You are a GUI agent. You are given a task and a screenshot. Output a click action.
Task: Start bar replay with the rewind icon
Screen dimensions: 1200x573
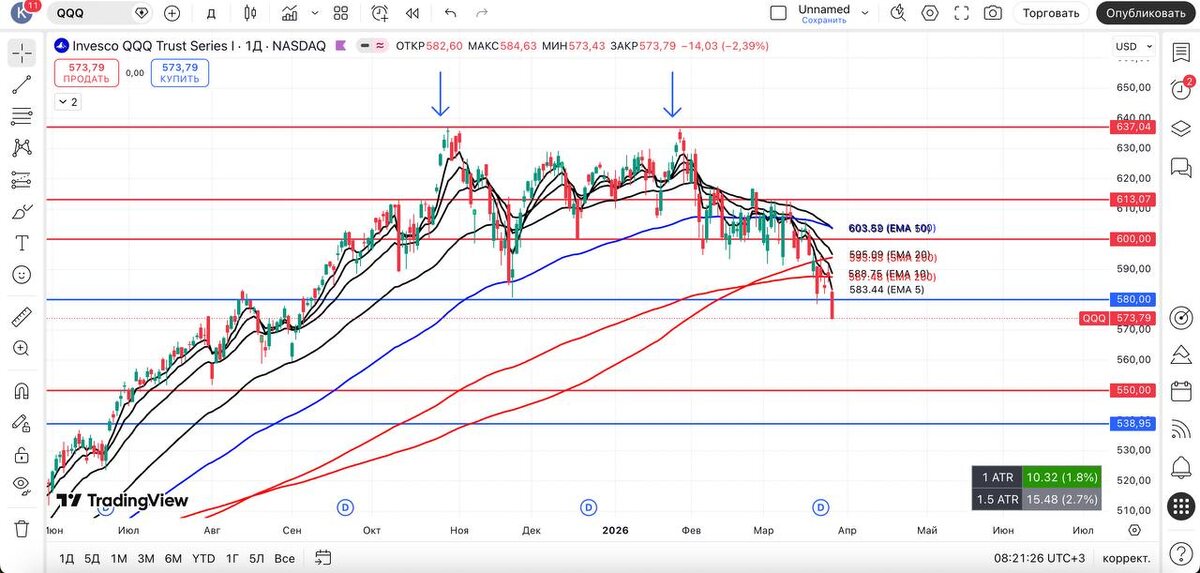[x=412, y=13]
